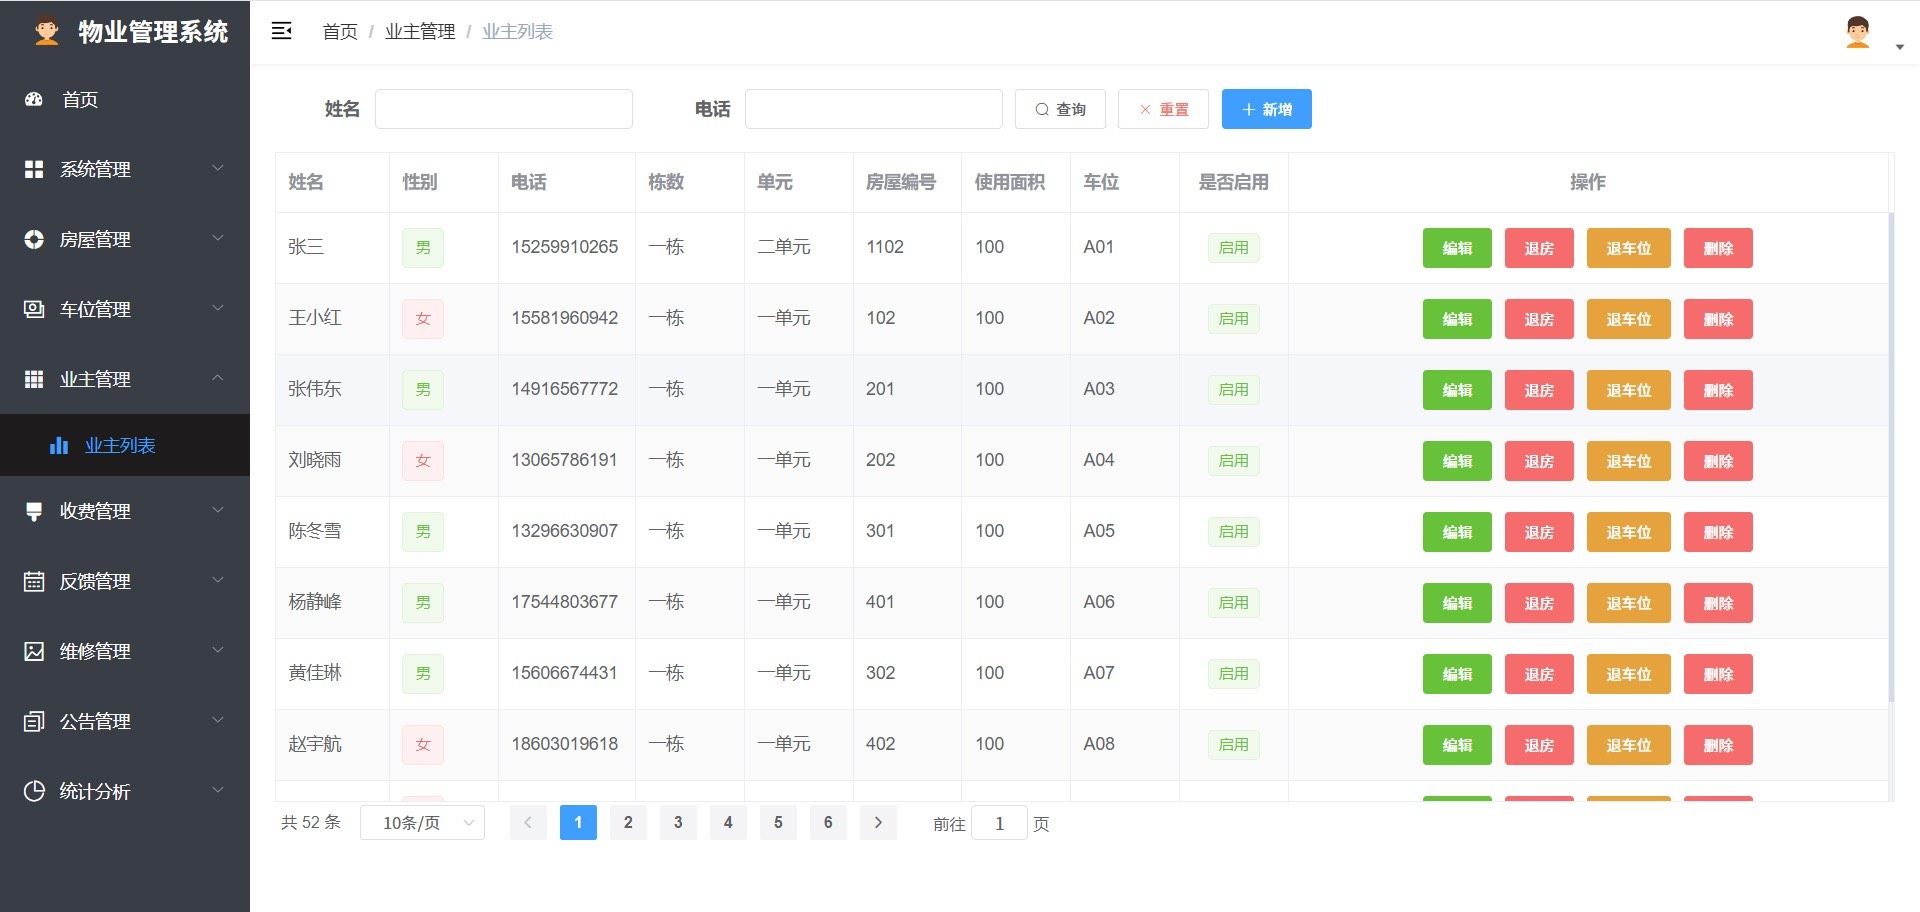Go to page 3 in pagination
Image resolution: width=1920 pixels, height=912 pixels.
pyautogui.click(x=678, y=823)
